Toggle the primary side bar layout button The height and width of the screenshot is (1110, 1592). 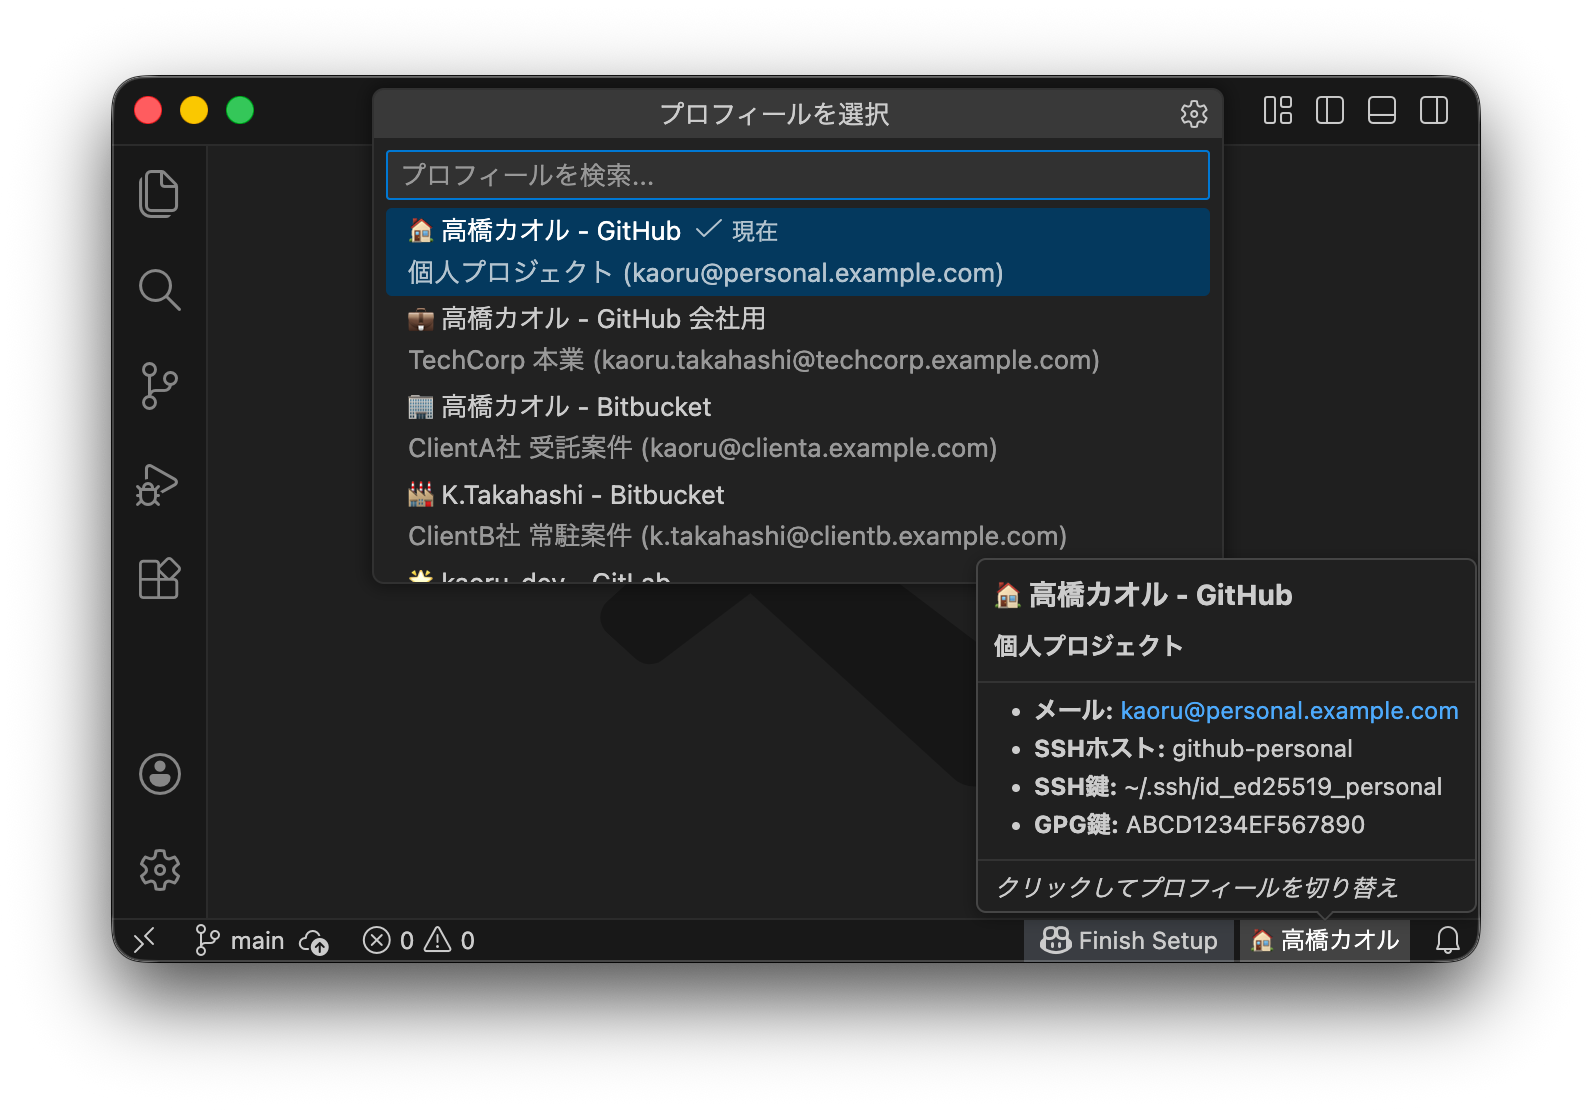pyautogui.click(x=1330, y=110)
